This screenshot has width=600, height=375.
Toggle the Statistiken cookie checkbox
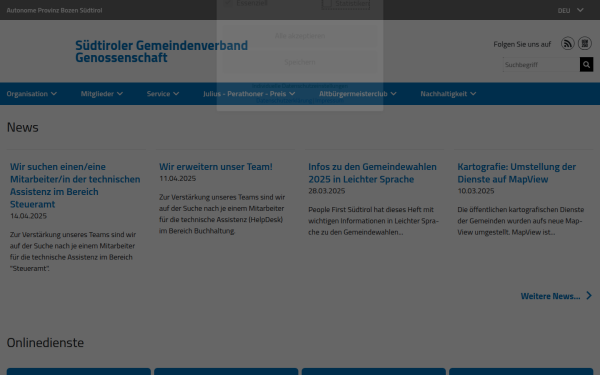point(327,3)
